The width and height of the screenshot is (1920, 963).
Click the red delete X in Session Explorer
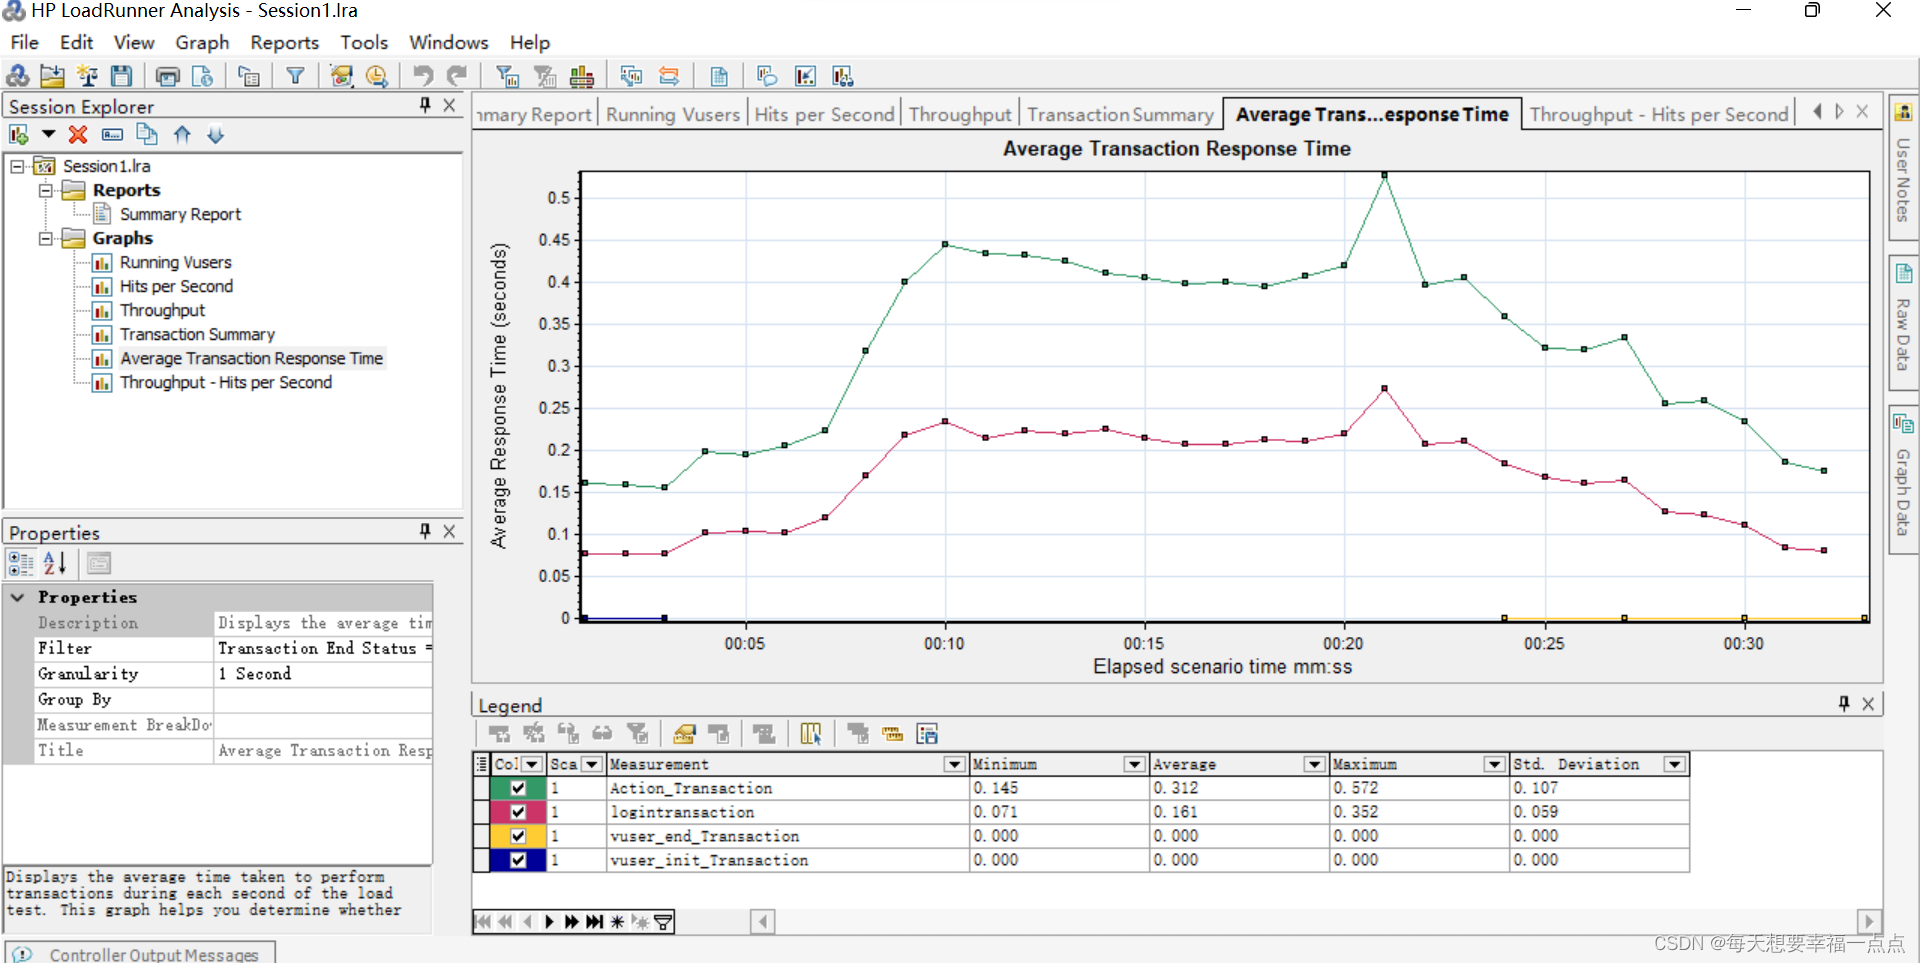click(x=78, y=134)
